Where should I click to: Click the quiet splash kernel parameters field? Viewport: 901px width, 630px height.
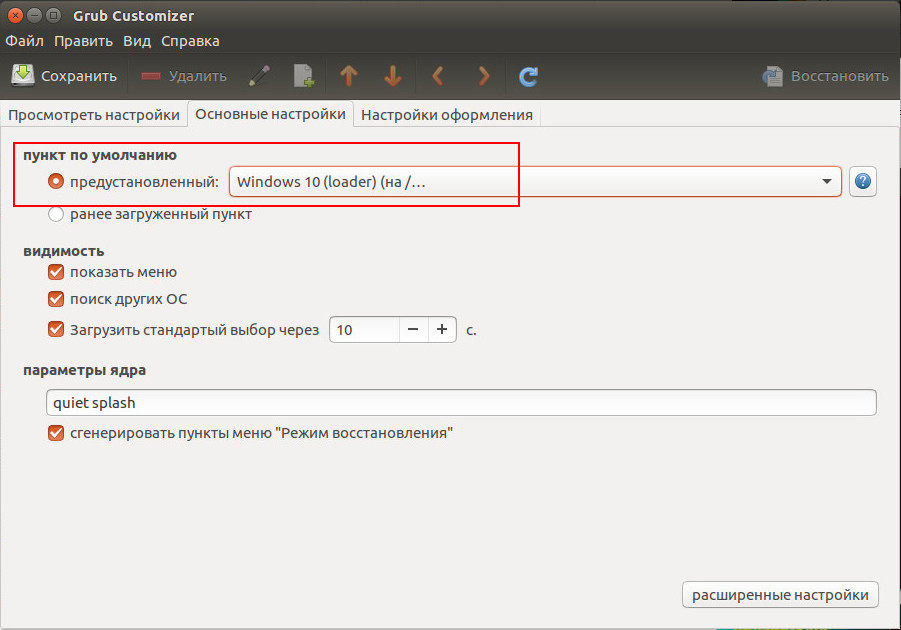pyautogui.click(x=461, y=402)
